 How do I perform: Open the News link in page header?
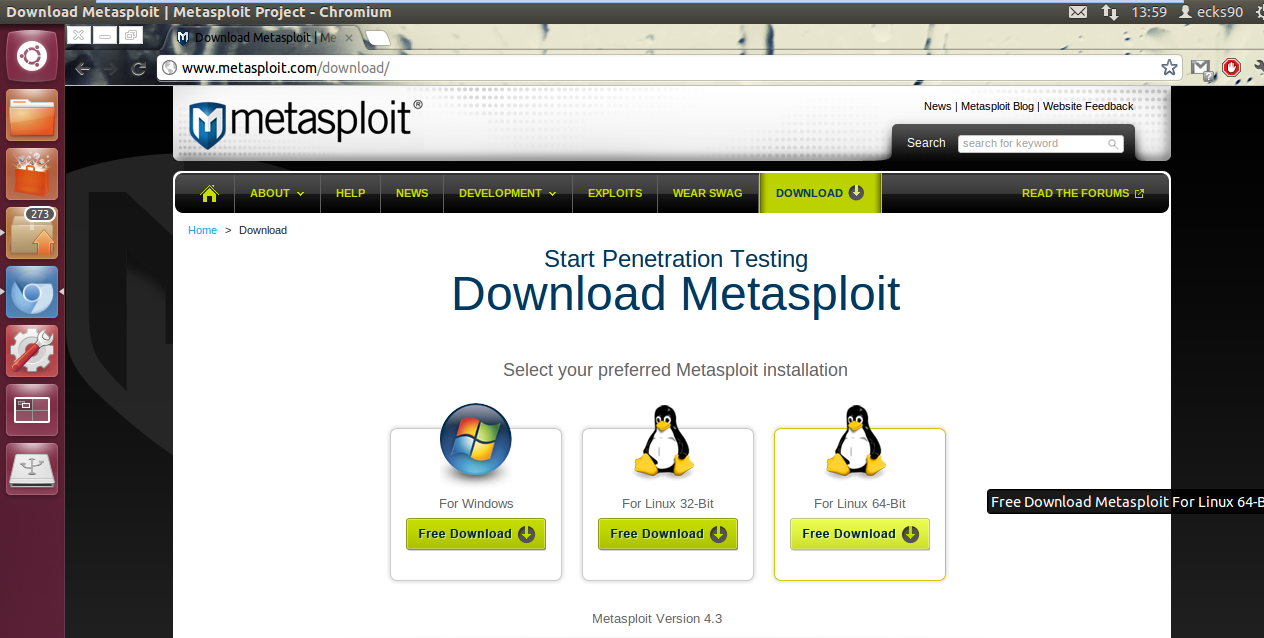(937, 106)
